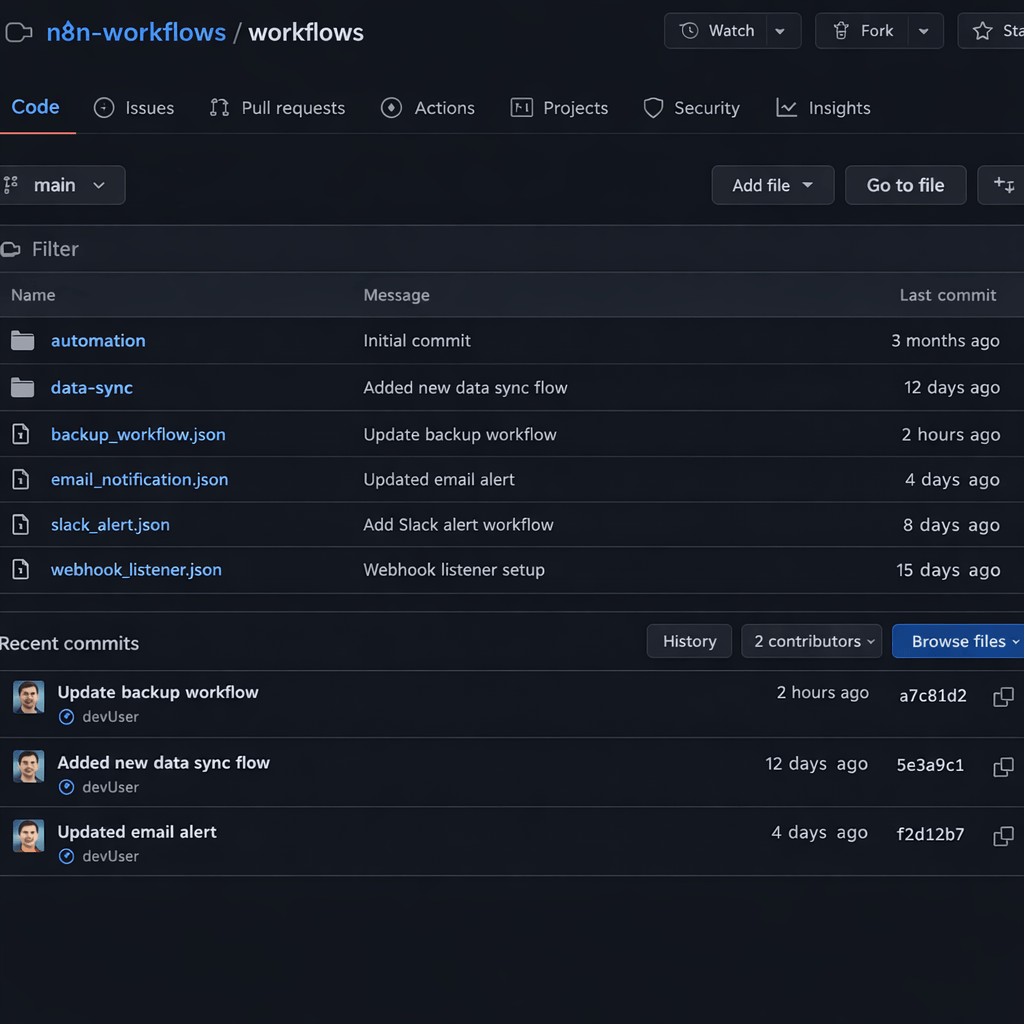Viewport: 1024px width, 1024px height.
Task: Open the Insights tab
Action: [x=823, y=108]
